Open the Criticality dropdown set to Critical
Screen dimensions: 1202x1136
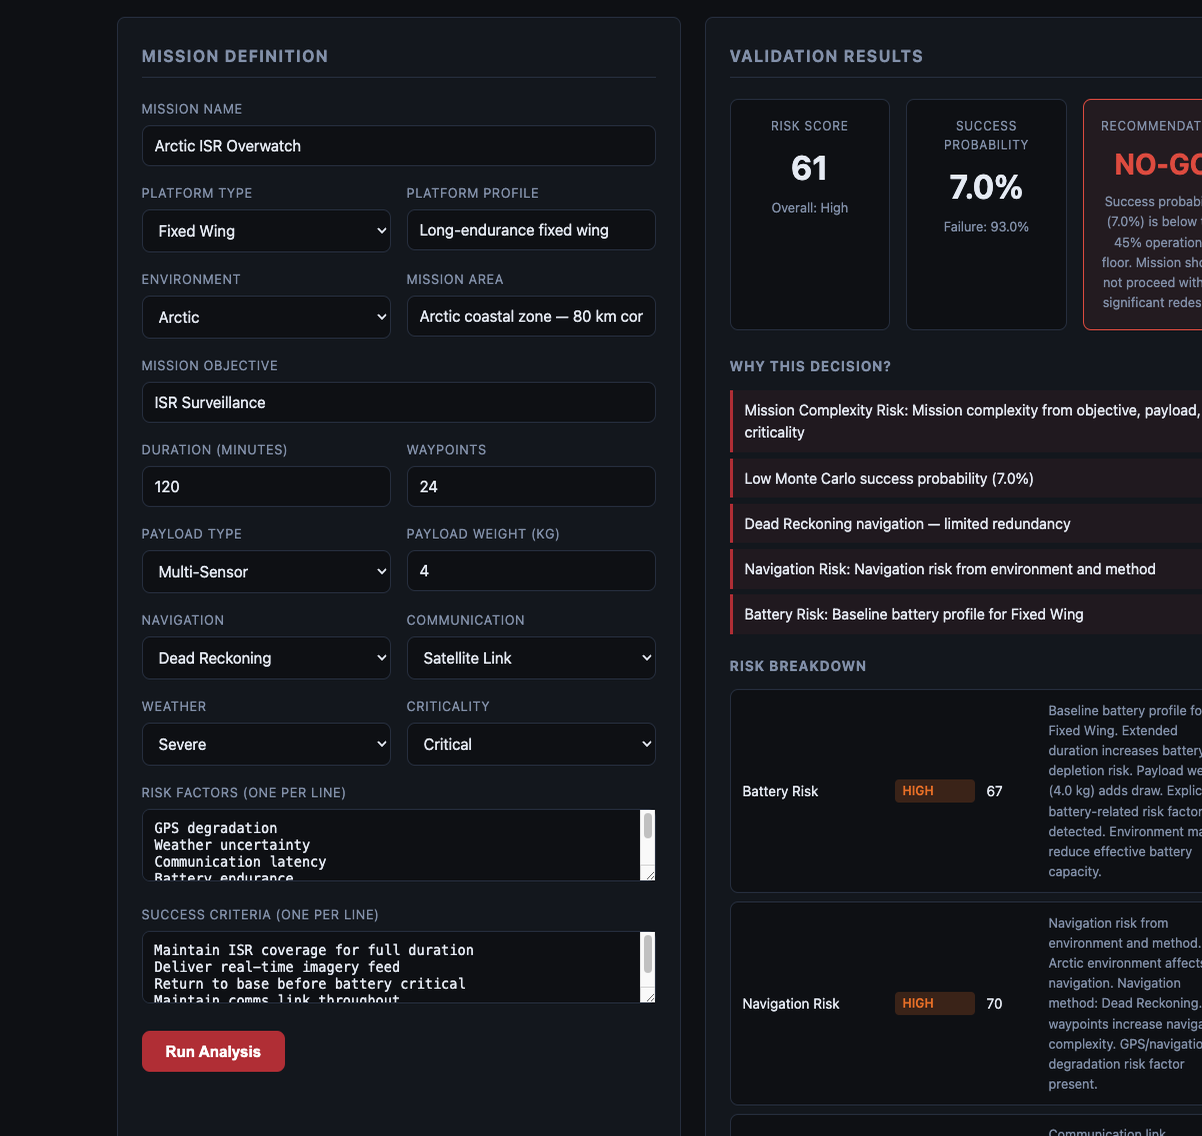point(531,744)
